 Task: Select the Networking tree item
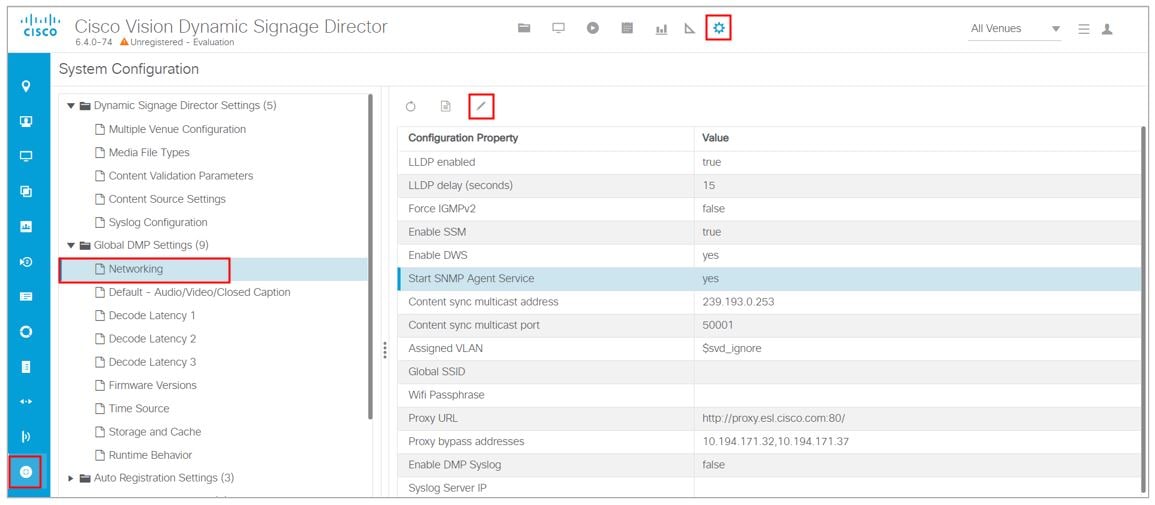(x=136, y=269)
